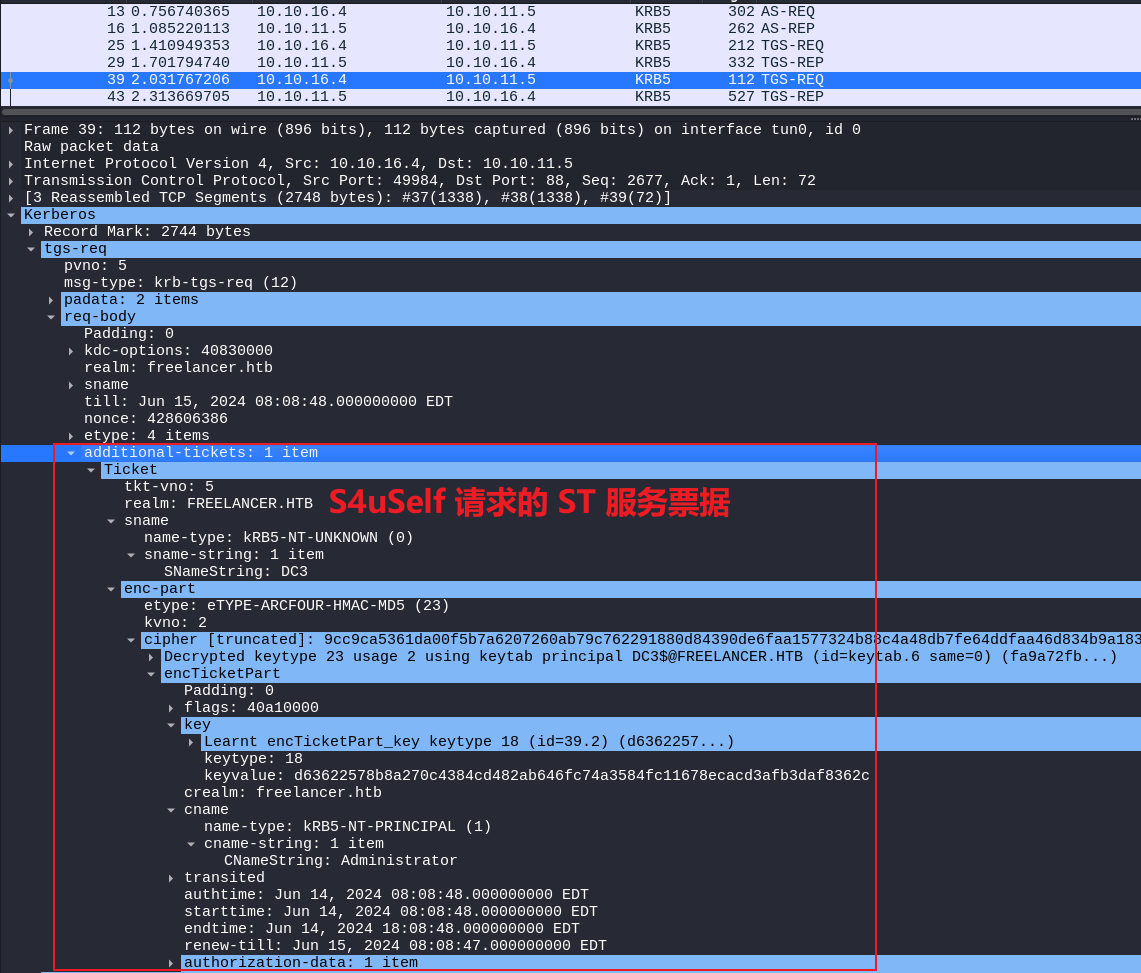Select the Internet Protocol Version 4 line
Image resolution: width=1141 pixels, height=973 pixels.
click(x=298, y=164)
